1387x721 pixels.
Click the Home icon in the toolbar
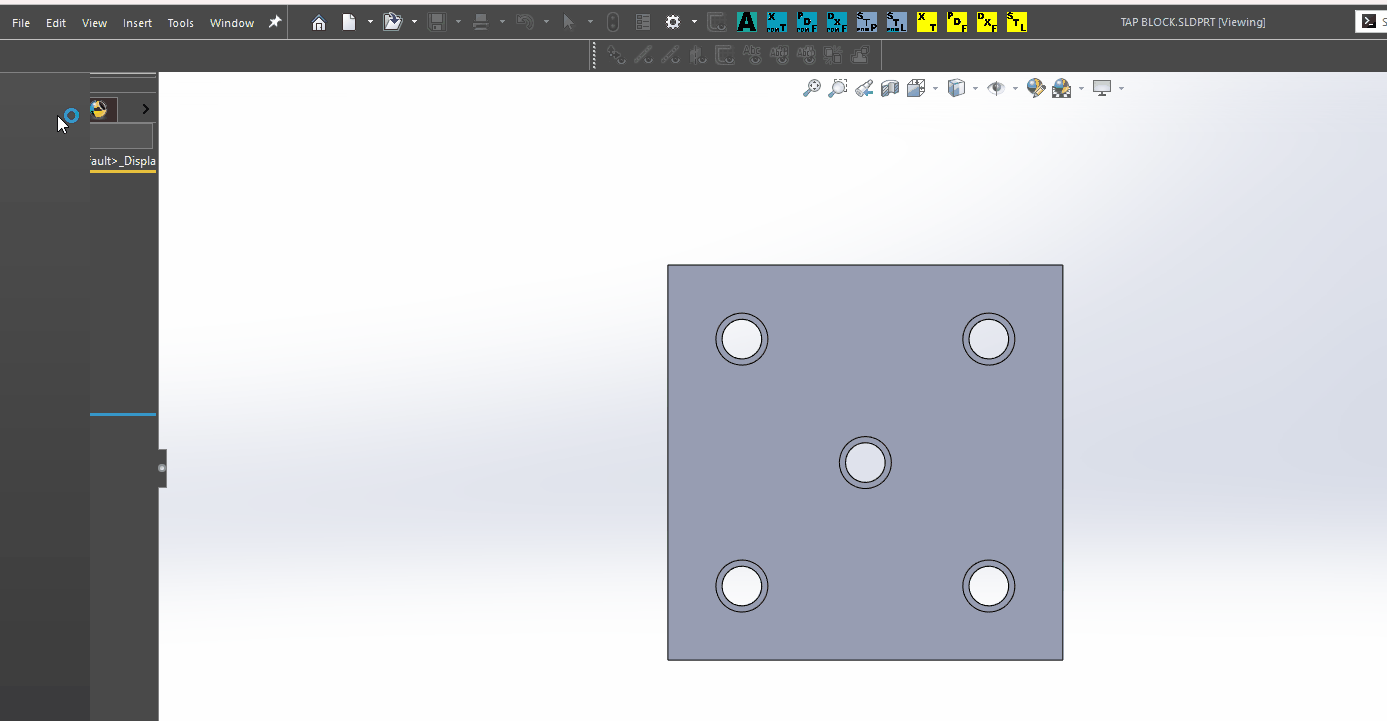(x=319, y=22)
